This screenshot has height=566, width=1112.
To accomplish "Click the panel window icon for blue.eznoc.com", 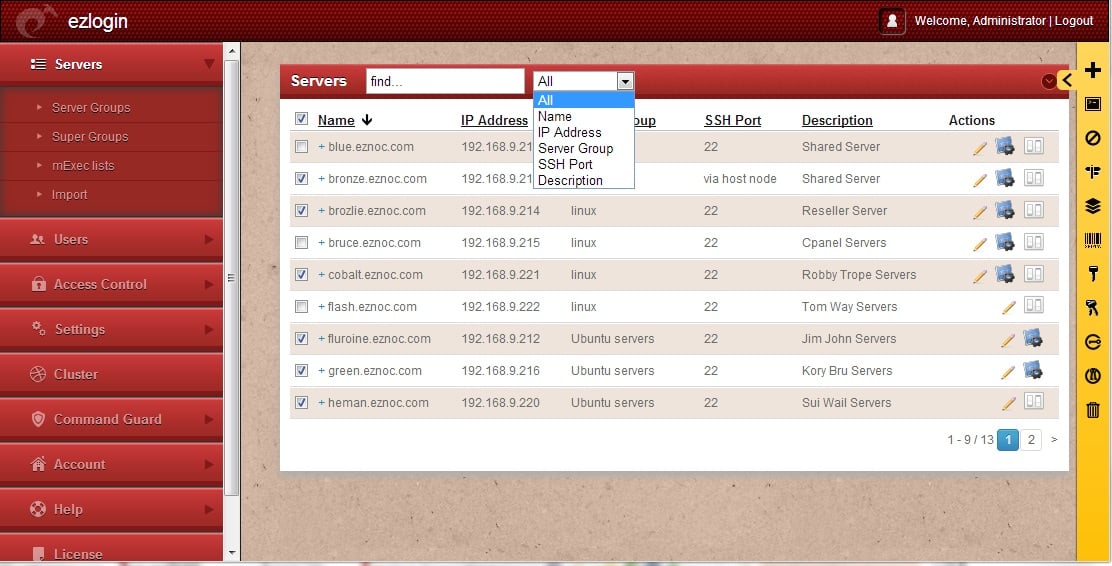I will 1034,146.
